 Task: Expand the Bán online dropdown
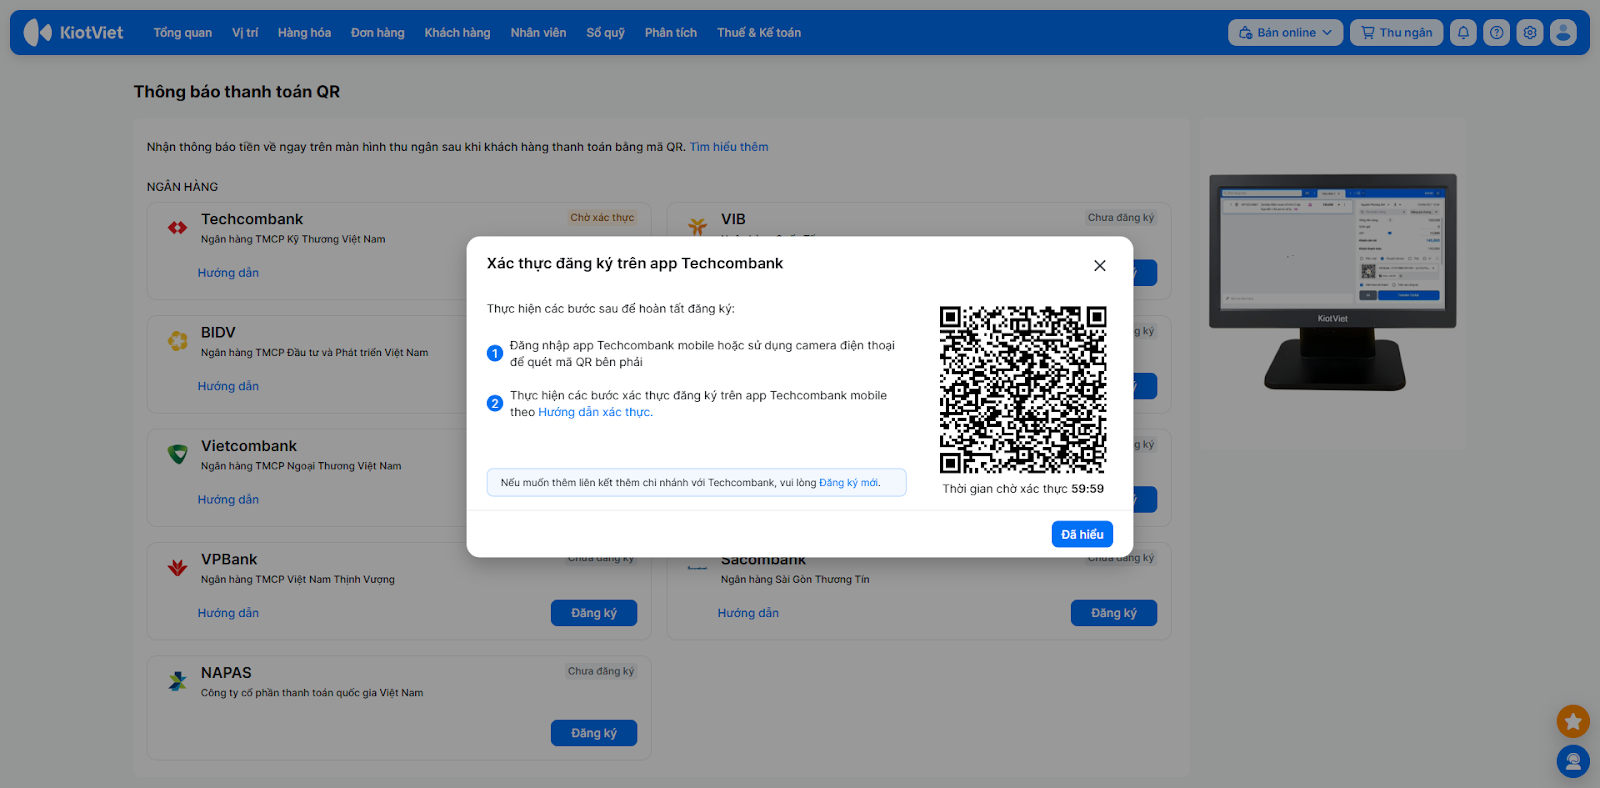pyautogui.click(x=1285, y=33)
